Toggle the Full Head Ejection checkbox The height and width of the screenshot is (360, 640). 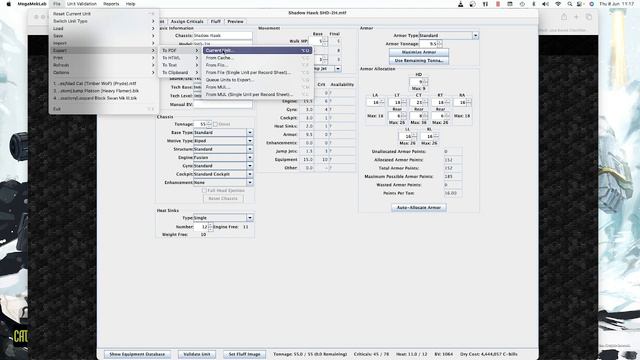(204, 191)
